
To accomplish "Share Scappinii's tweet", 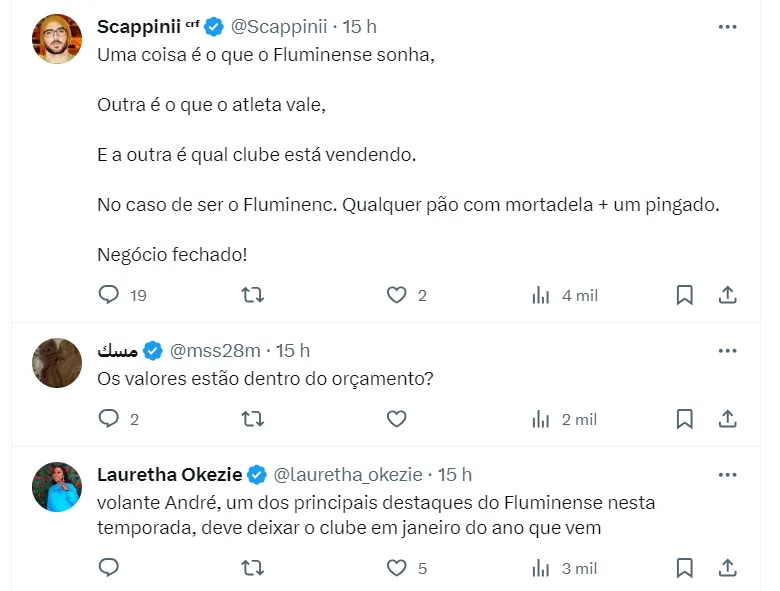I will (x=729, y=295).
